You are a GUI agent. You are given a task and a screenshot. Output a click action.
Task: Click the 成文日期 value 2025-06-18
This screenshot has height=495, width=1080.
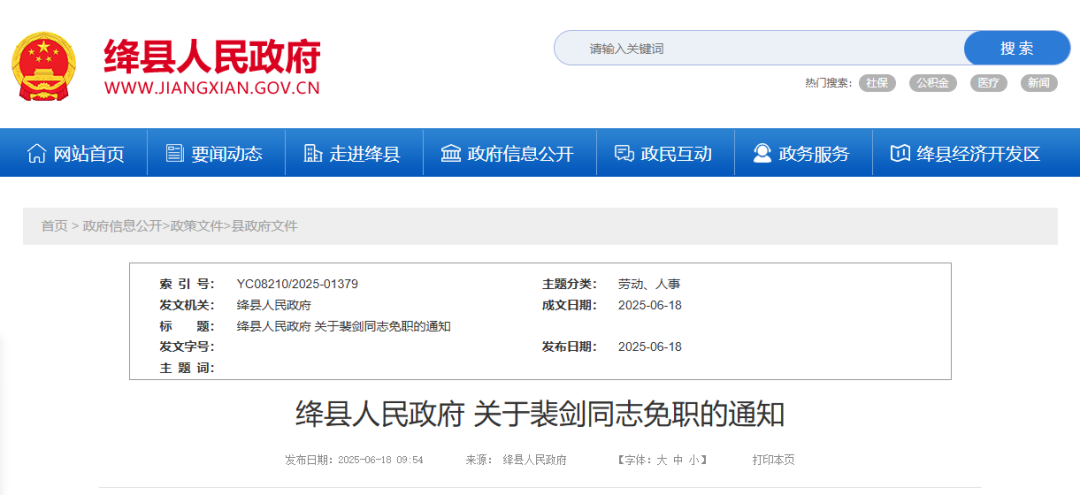650,305
